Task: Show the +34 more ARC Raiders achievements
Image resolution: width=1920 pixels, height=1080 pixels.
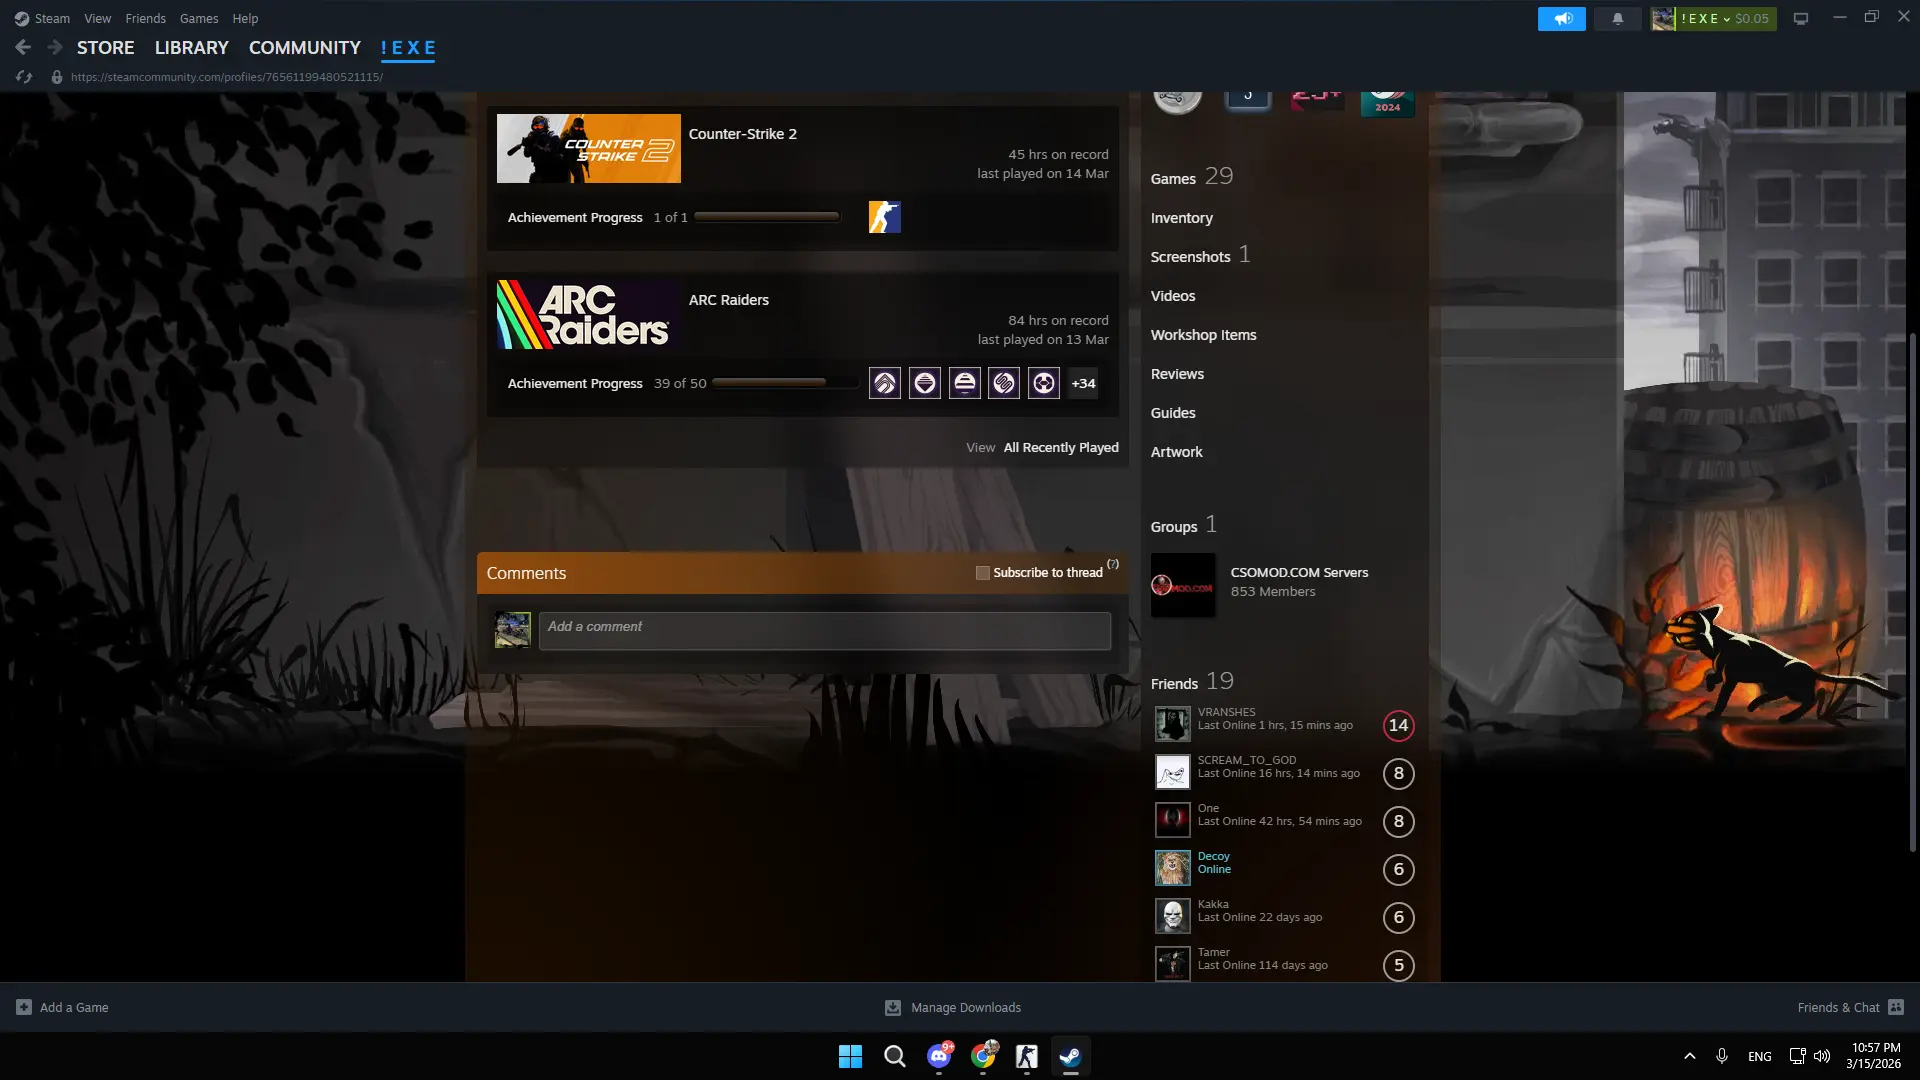Action: pyautogui.click(x=1083, y=383)
